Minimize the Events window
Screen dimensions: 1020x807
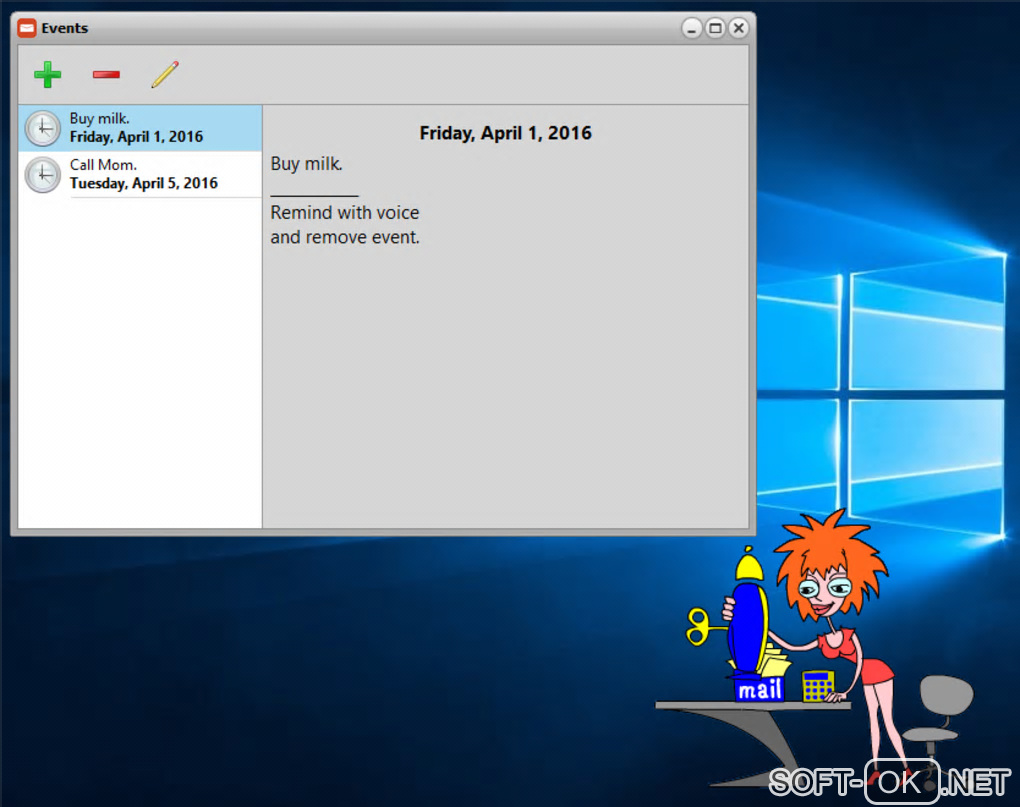(x=691, y=28)
